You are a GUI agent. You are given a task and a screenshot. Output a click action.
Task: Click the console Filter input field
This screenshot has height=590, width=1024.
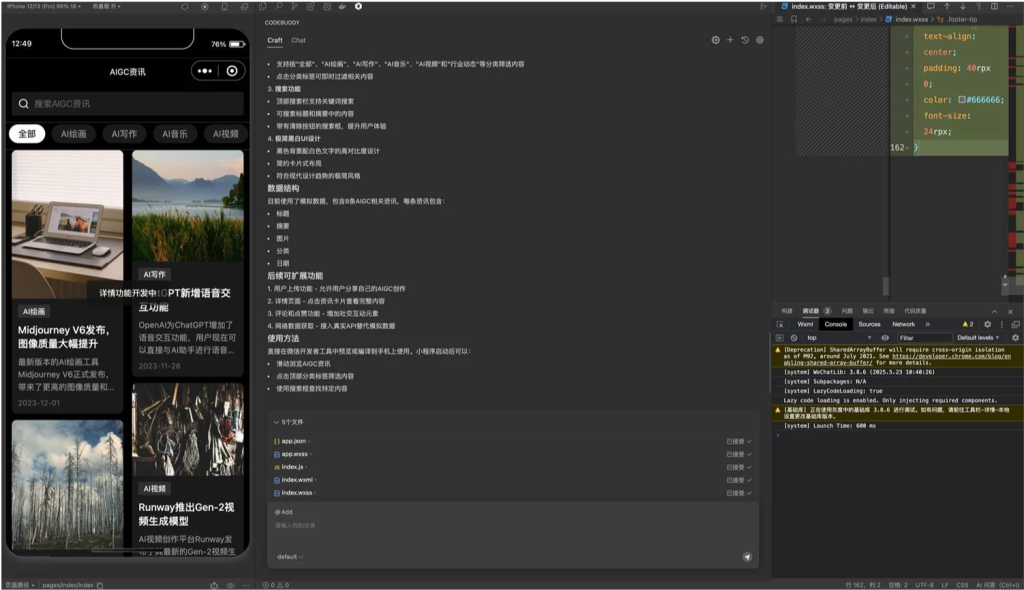(924, 338)
